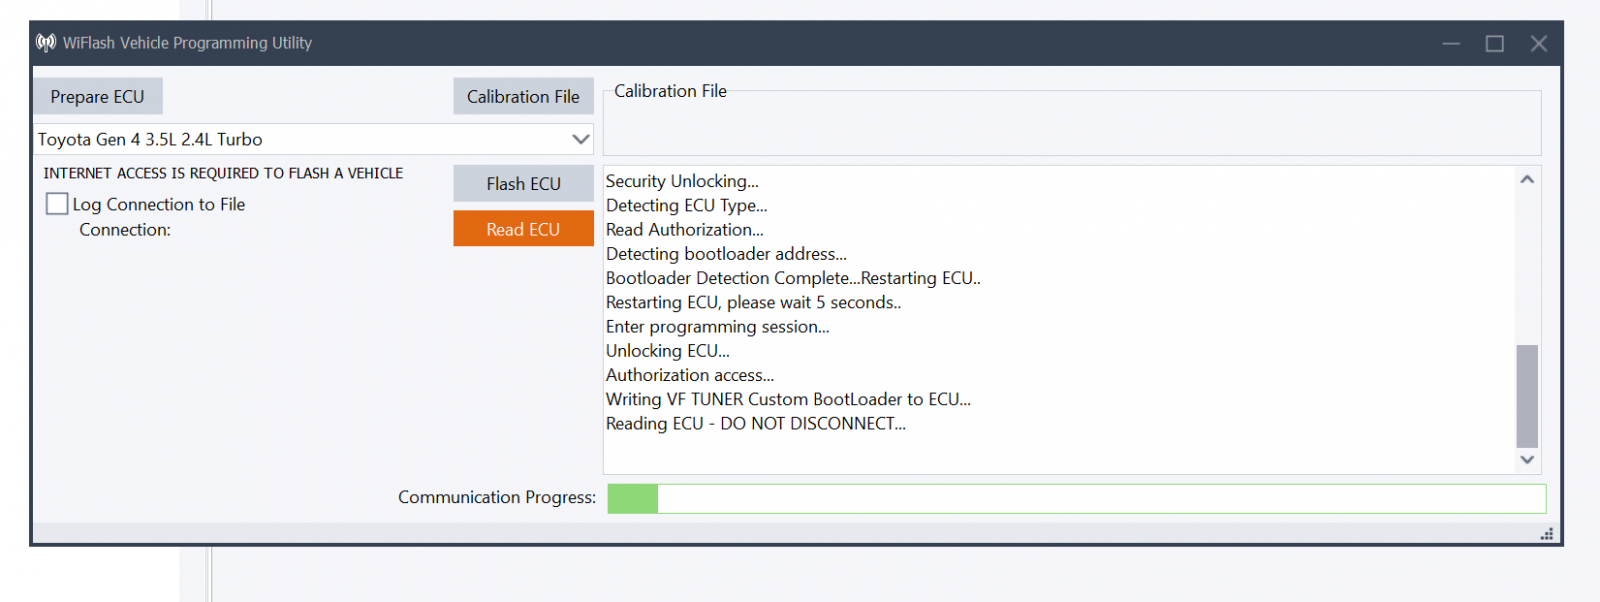Image resolution: width=1600 pixels, height=602 pixels.
Task: Enable the Log Connection to File checkbox
Action: point(57,204)
